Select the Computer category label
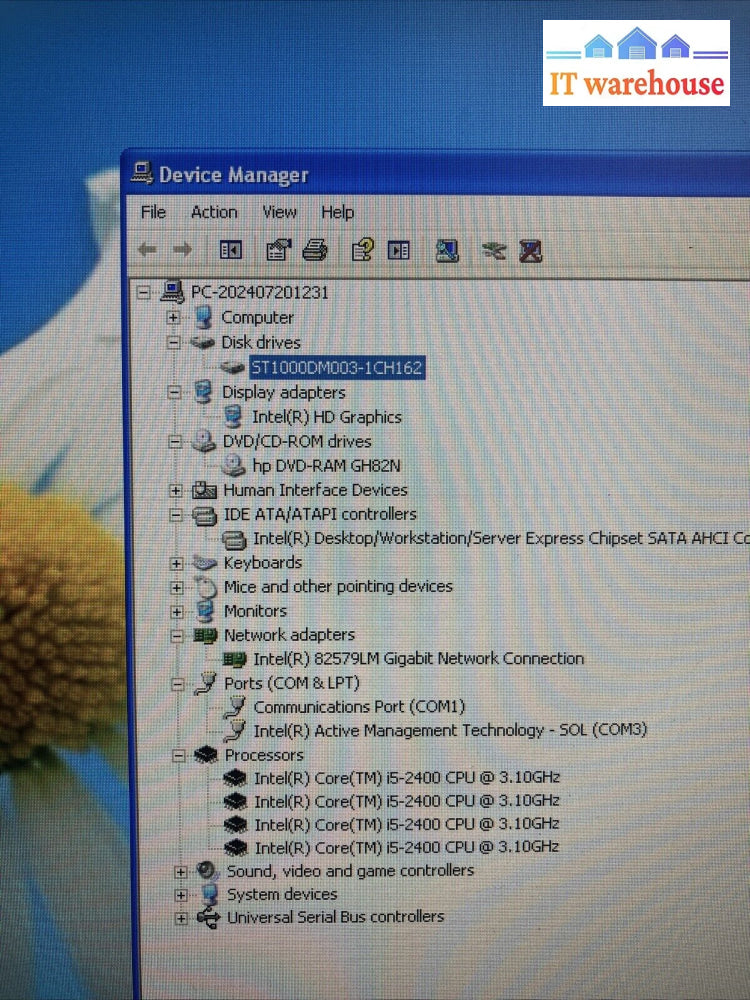The image size is (750, 1000). 257,317
